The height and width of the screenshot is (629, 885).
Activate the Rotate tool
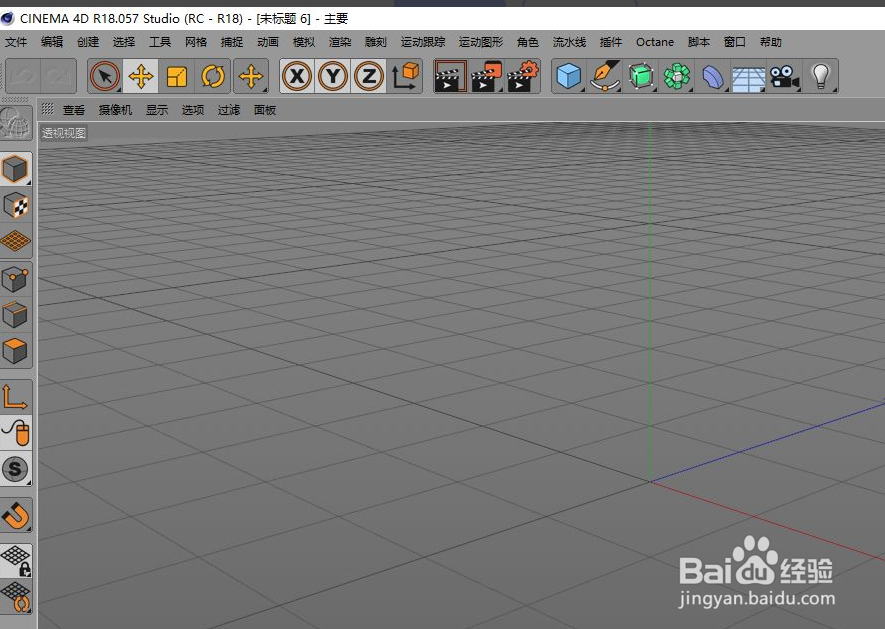pos(213,76)
